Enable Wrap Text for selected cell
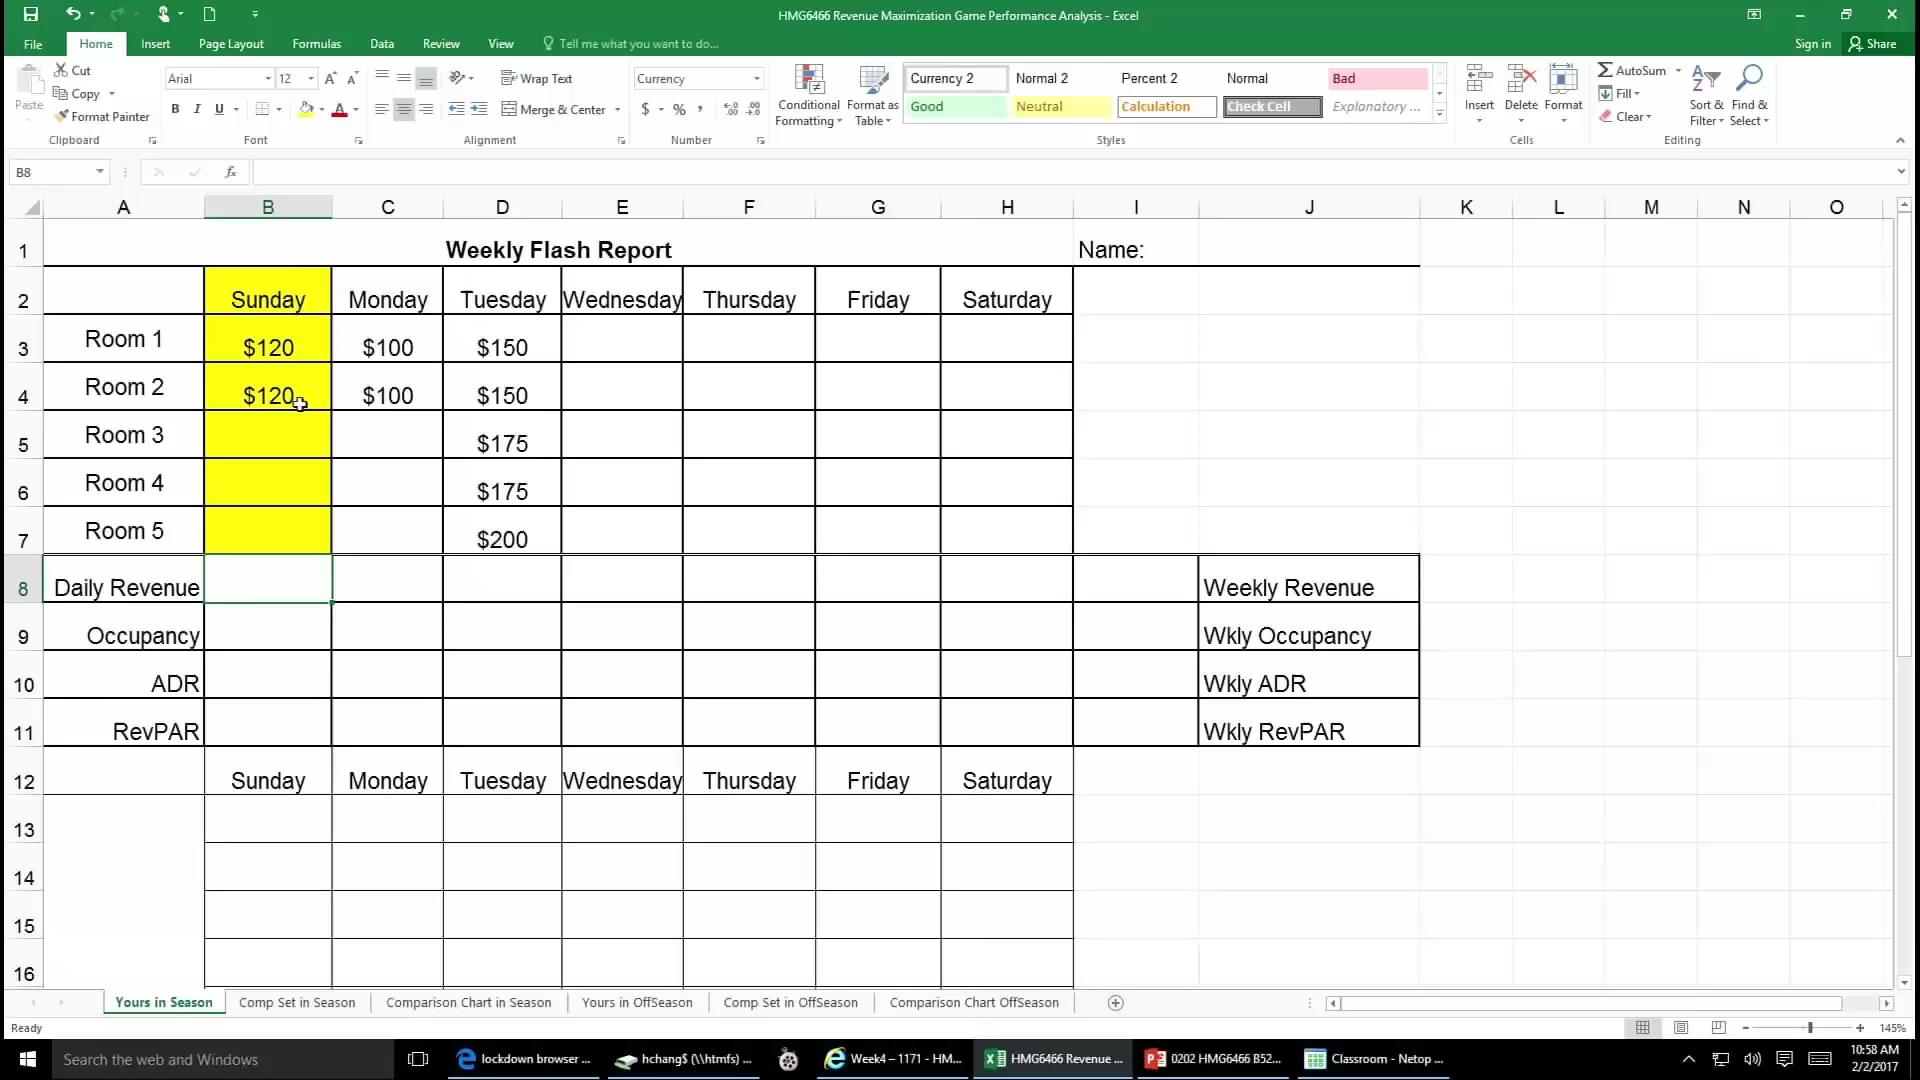Viewport: 1920px width, 1080px height. pyautogui.click(x=538, y=78)
